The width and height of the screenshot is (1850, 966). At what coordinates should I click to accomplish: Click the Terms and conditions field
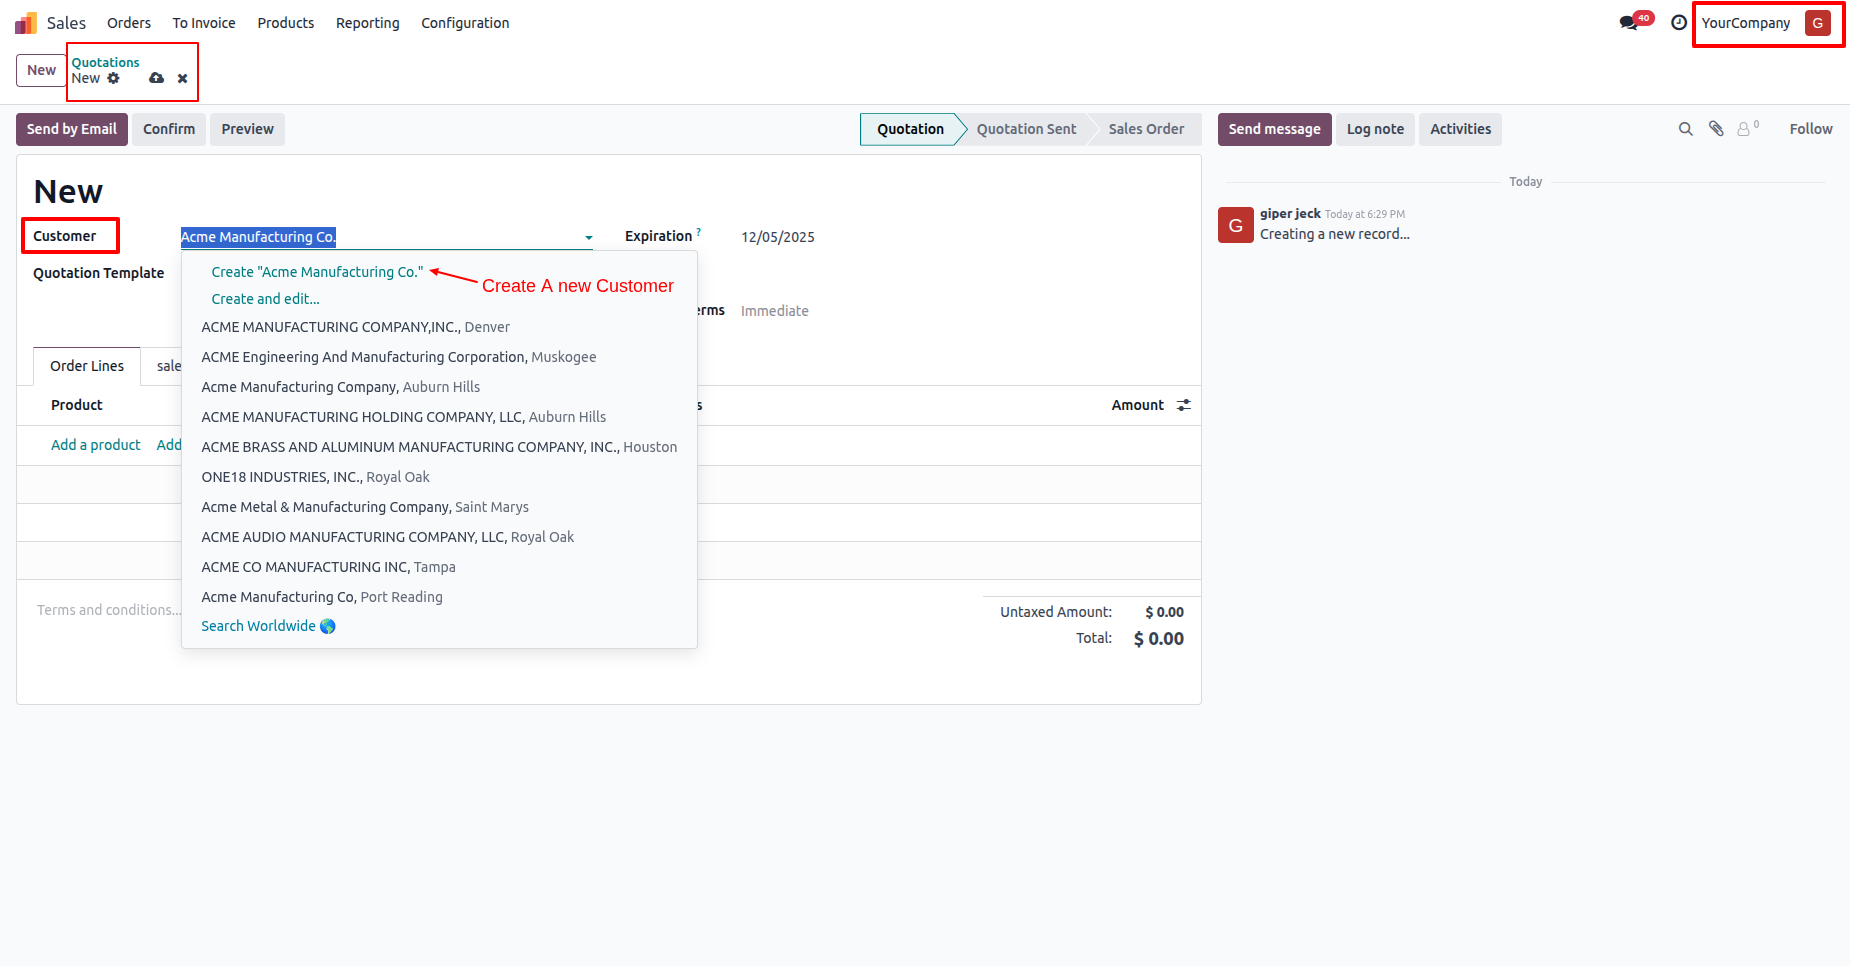point(109,610)
